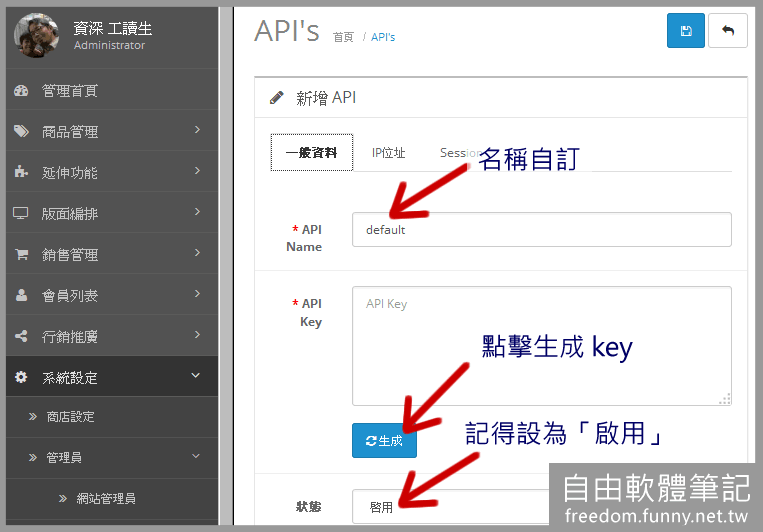Expand the 版面編排 chevron
763x532 pixels.
click(197, 211)
